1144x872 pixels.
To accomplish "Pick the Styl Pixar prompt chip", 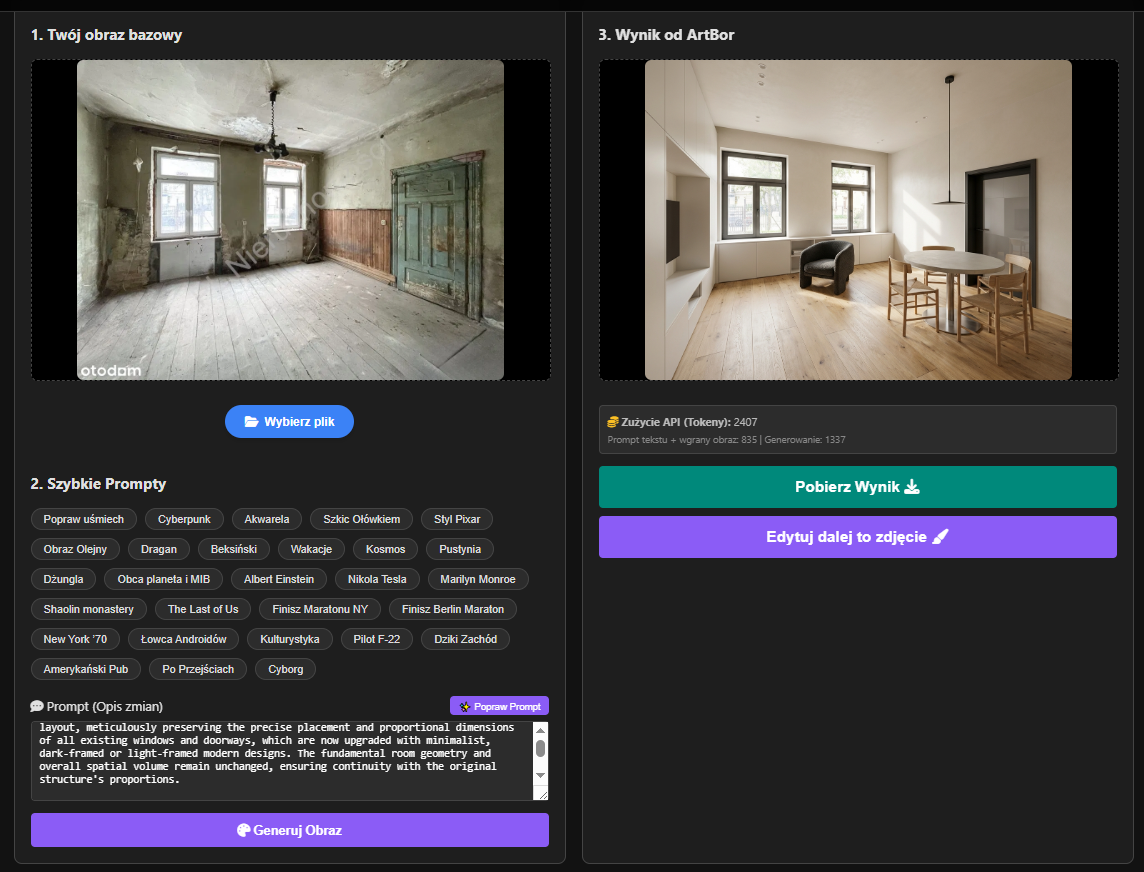I will (457, 519).
